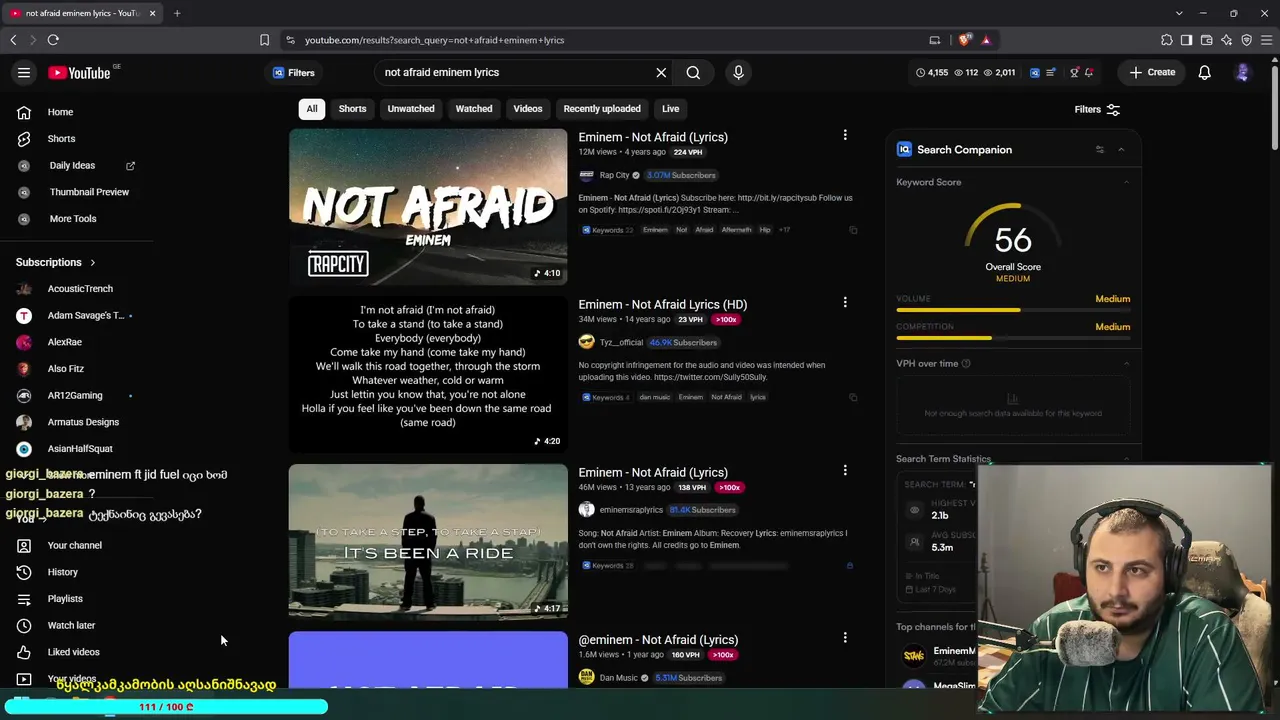Open options for @eminem - Not Afraid (Lyrics)
Viewport: 1280px width, 720px height.
(845, 637)
